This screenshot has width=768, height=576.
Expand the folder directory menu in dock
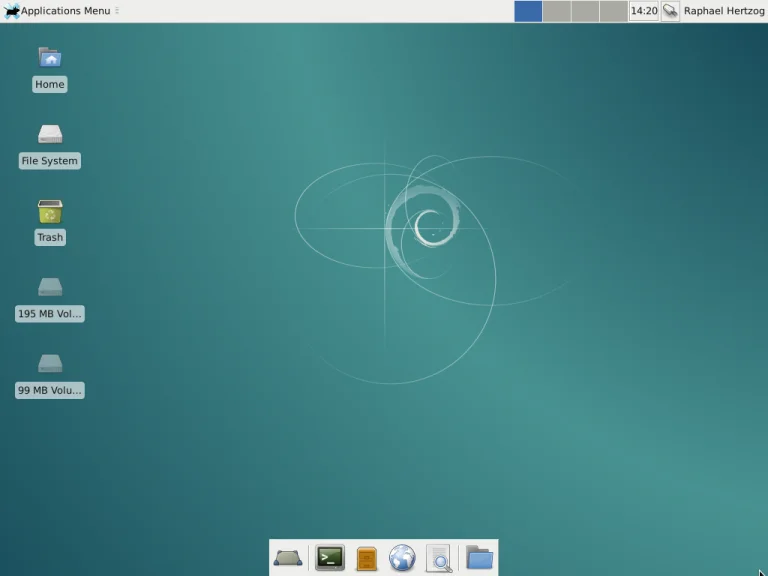479,558
